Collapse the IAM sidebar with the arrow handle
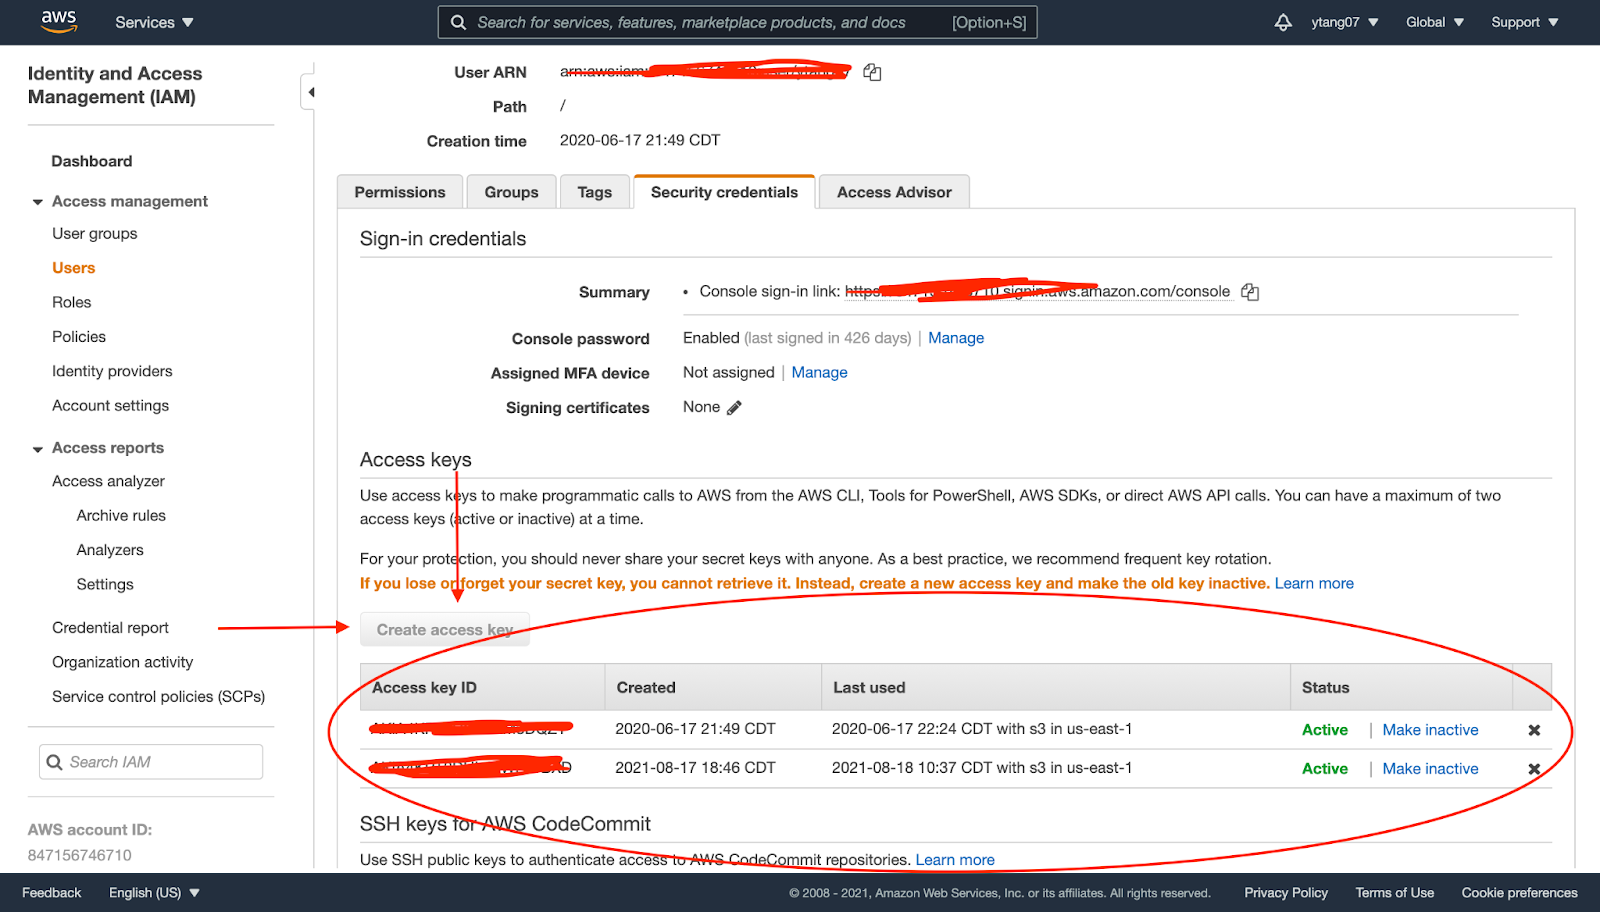The image size is (1600, 912). coord(309,92)
